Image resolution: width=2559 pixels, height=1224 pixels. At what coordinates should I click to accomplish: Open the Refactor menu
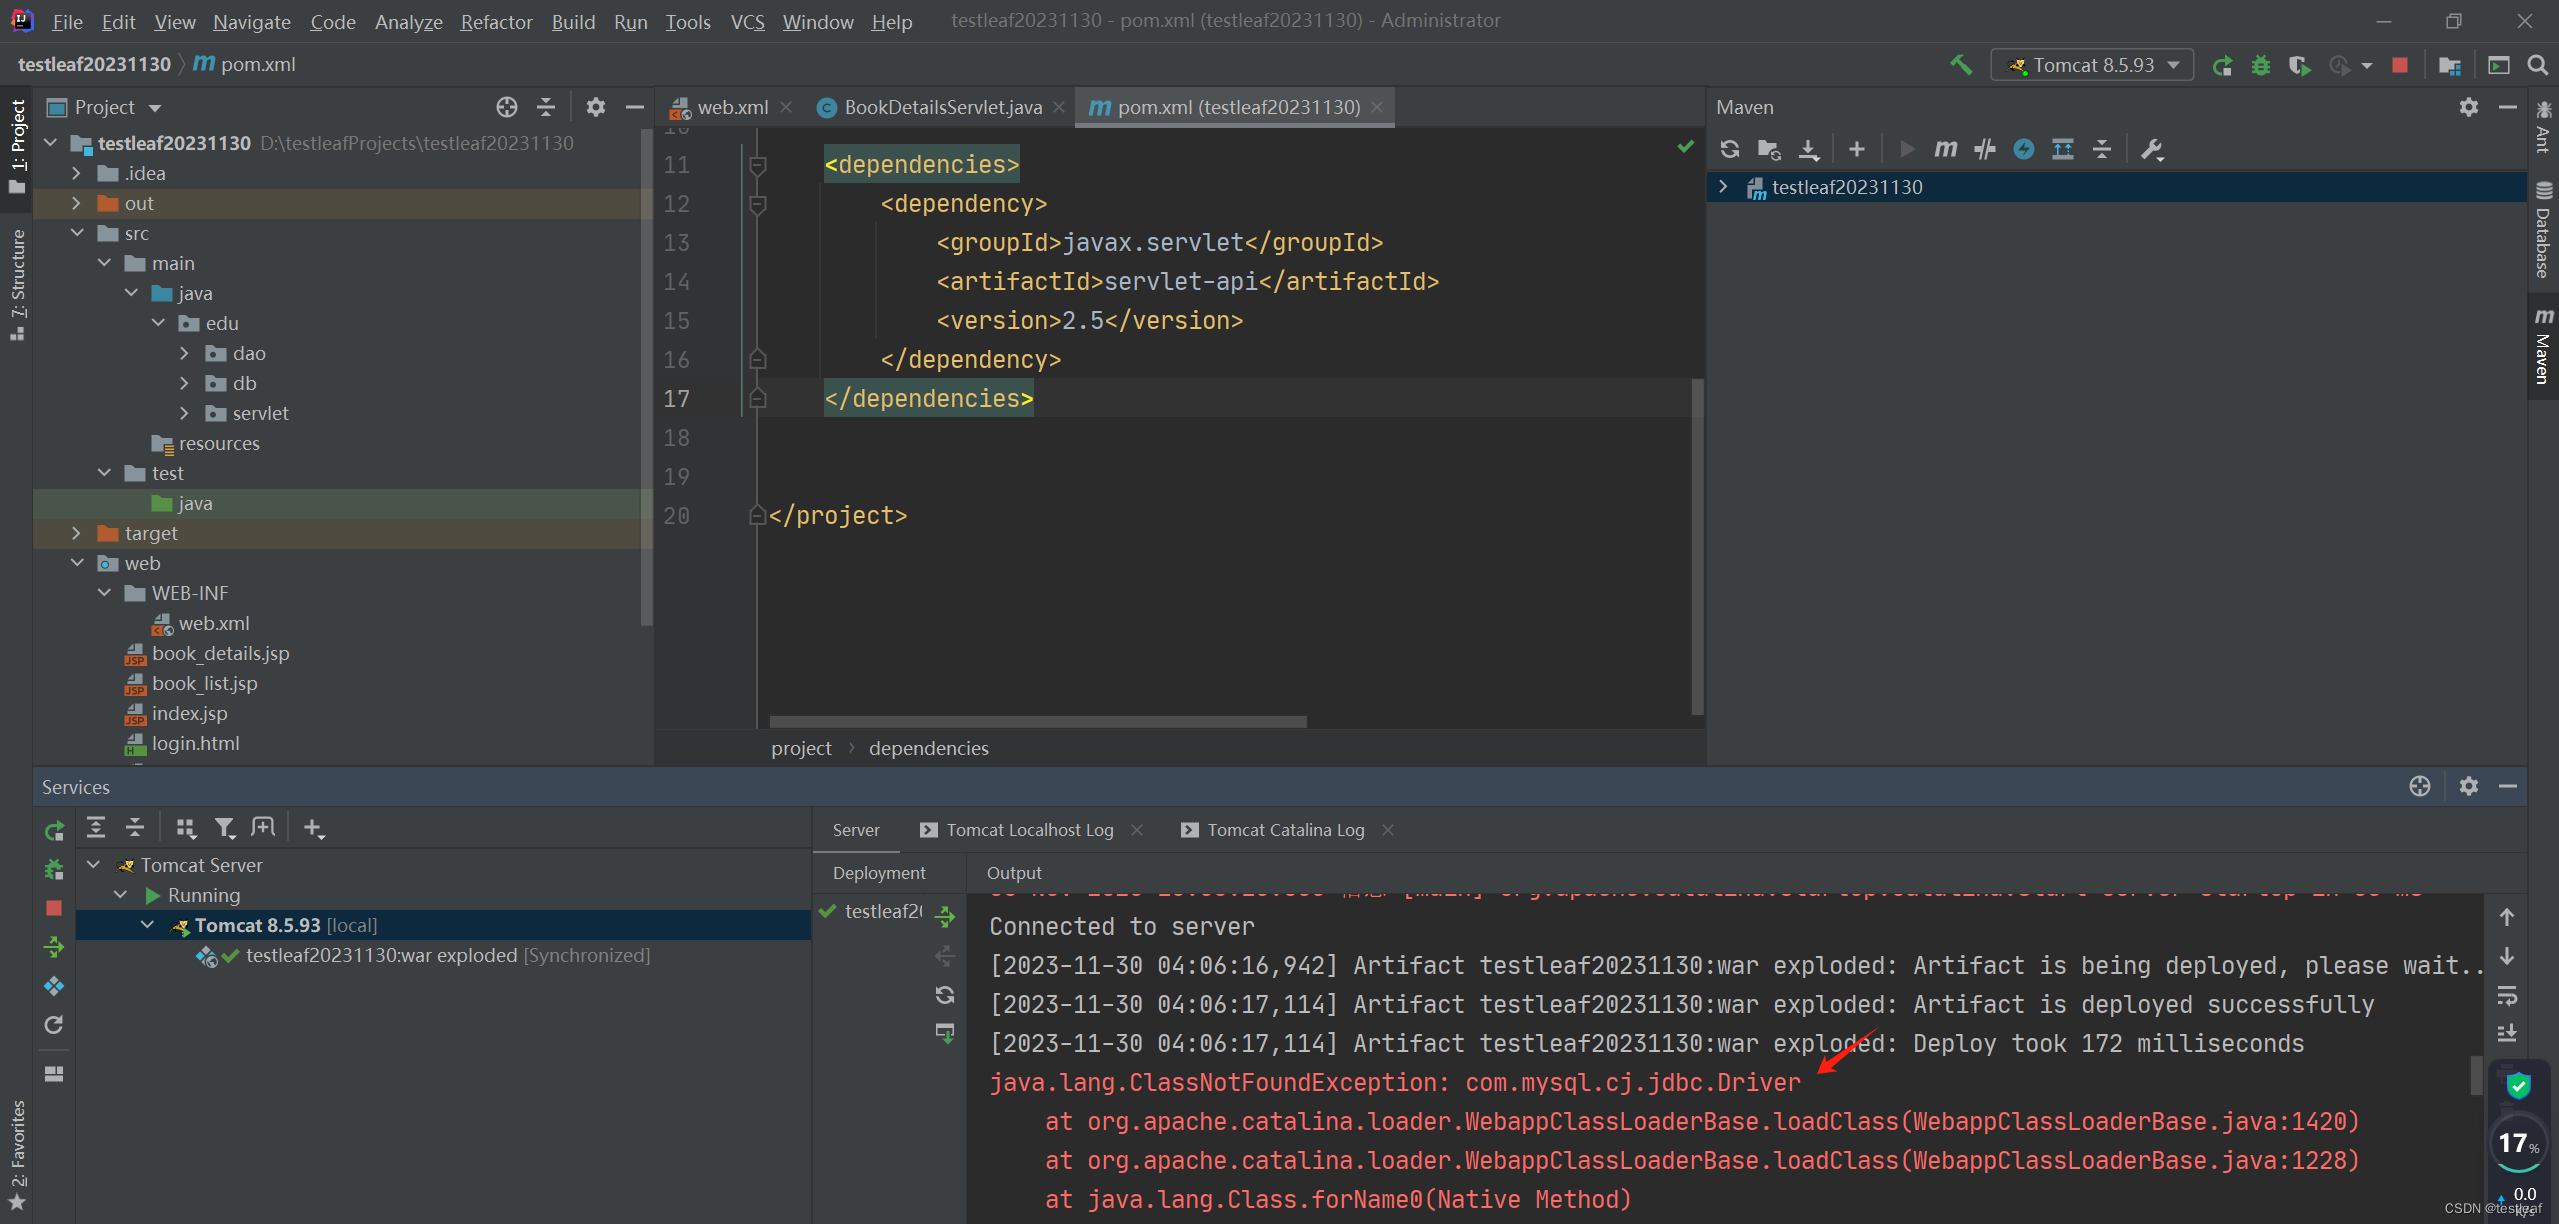point(496,21)
